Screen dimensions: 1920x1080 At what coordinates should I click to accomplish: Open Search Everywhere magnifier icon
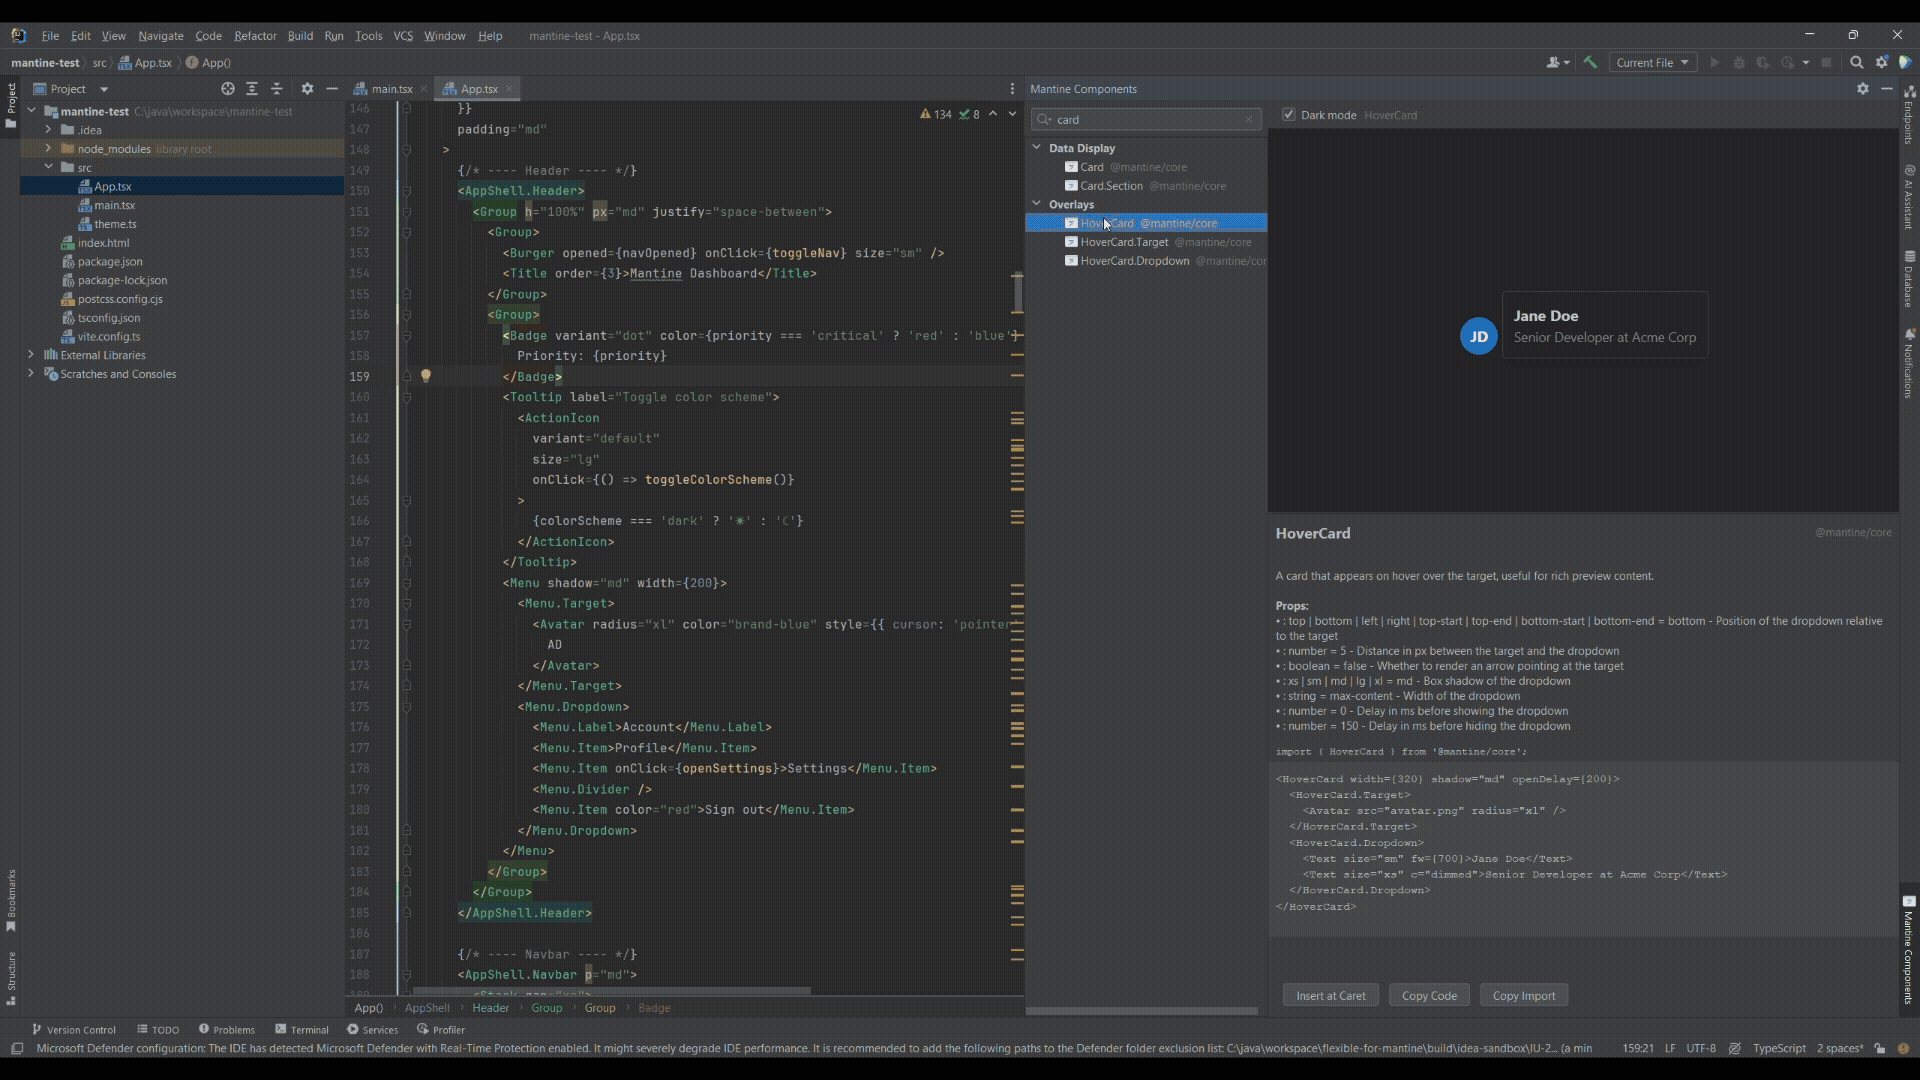tap(1857, 62)
